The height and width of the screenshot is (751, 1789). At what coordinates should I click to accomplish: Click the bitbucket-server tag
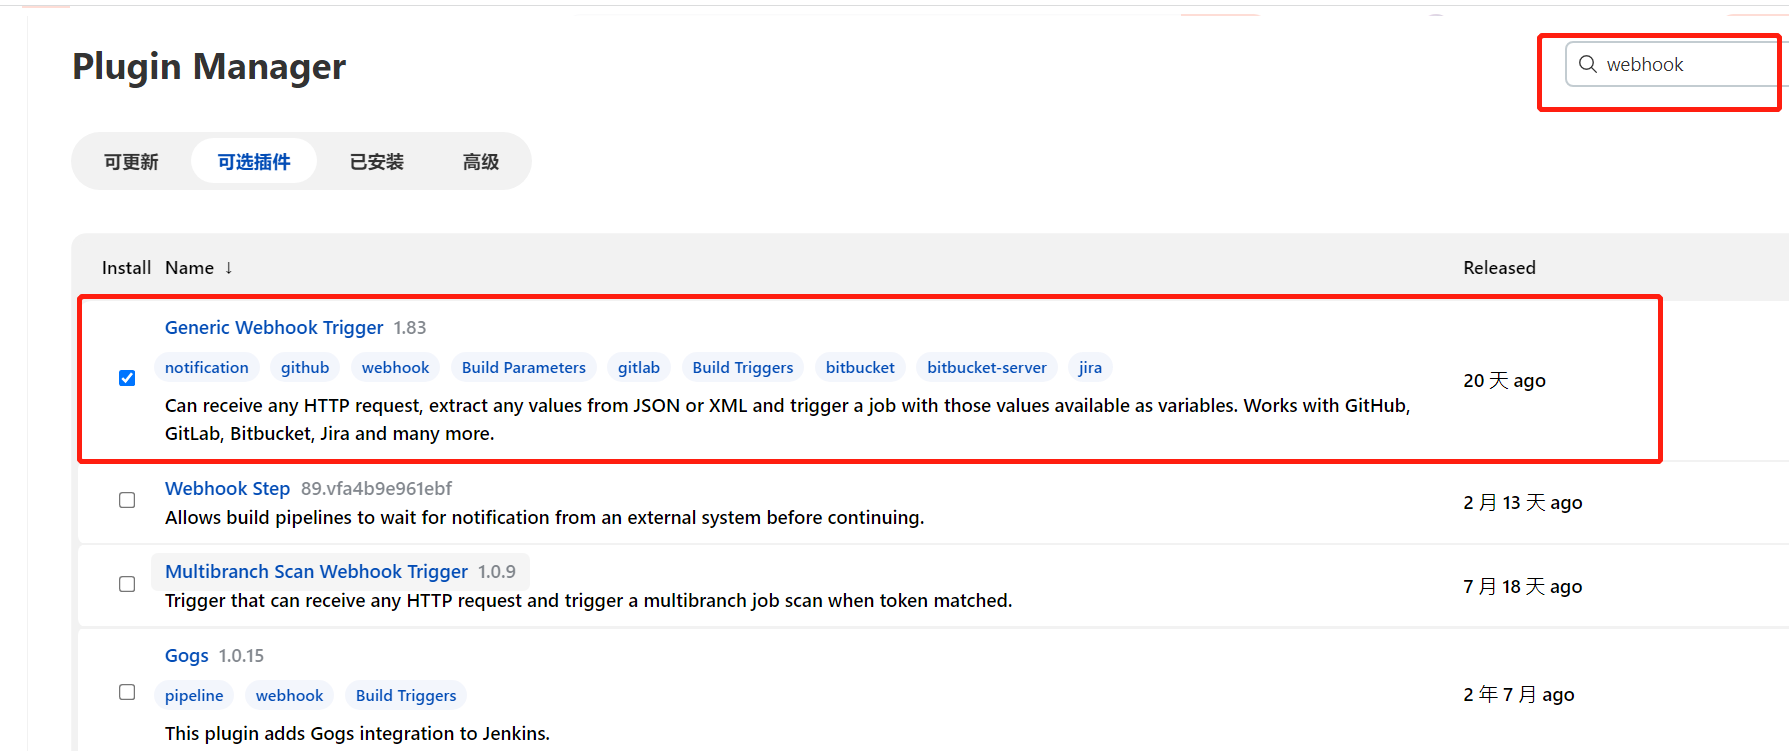click(987, 368)
